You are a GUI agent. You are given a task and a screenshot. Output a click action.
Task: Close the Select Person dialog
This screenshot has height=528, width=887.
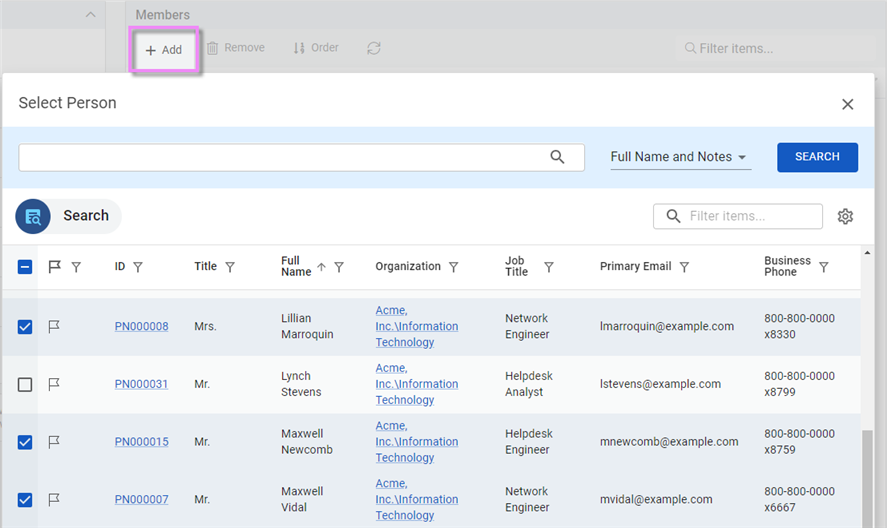tap(847, 104)
